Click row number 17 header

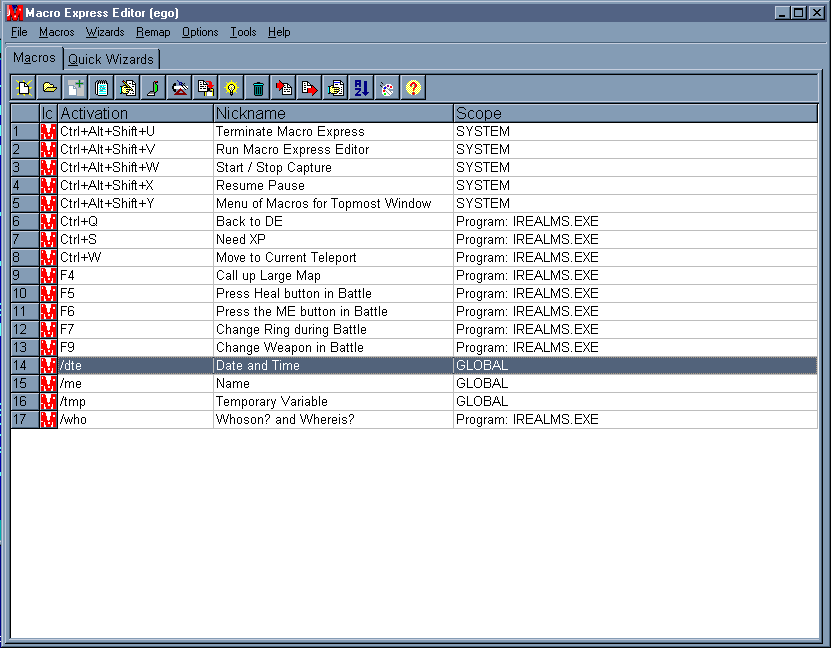[x=25, y=420]
